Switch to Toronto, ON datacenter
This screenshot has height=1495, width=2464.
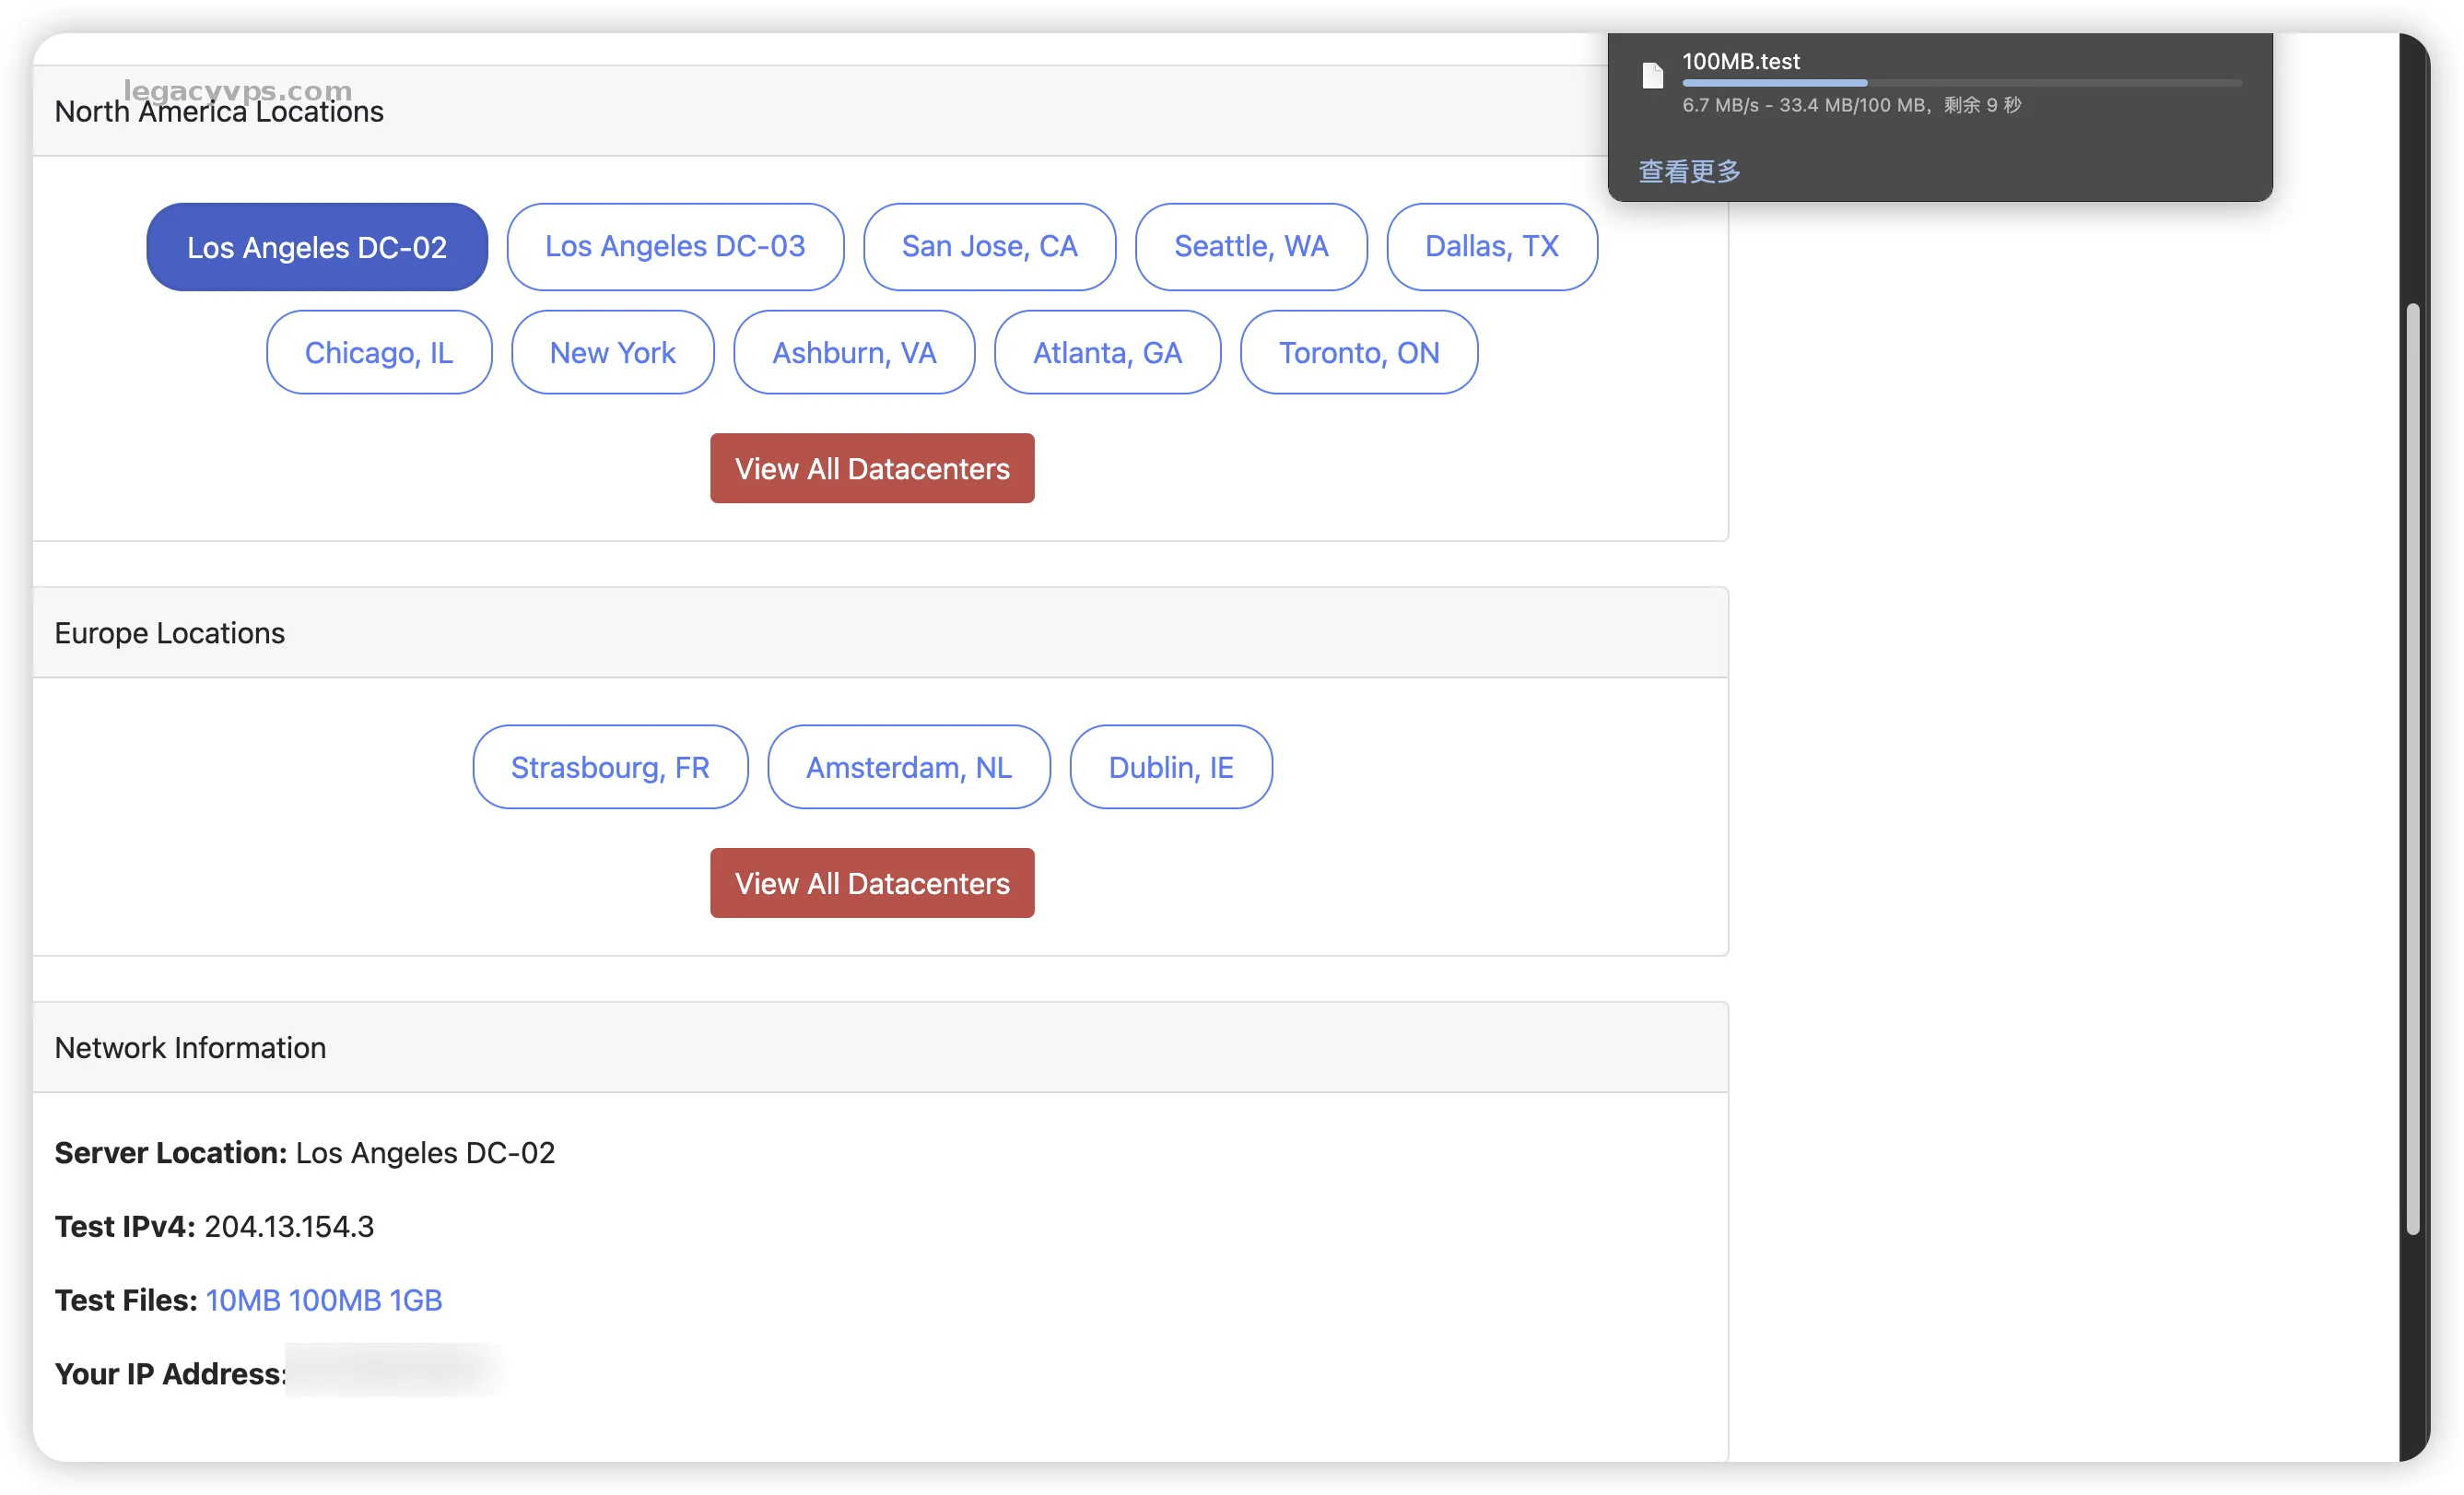click(1358, 353)
